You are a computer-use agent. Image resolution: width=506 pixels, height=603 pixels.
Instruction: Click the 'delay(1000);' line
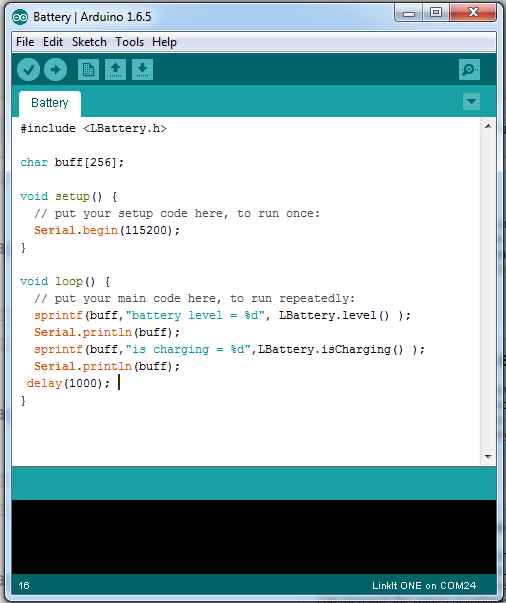68,383
